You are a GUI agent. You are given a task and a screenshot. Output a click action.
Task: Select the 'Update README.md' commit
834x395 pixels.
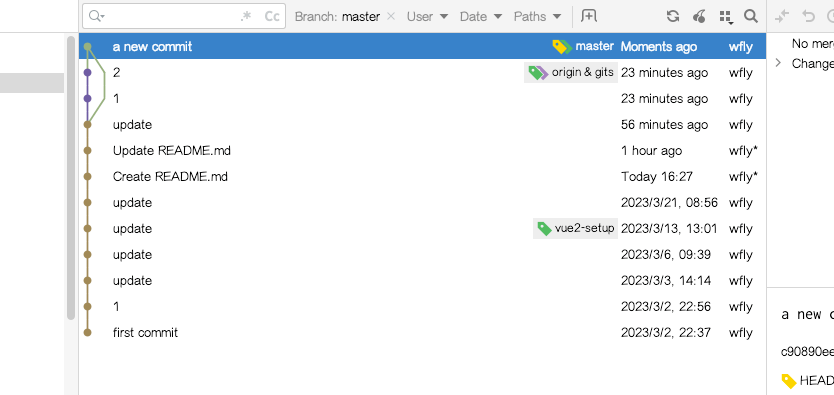click(x=422, y=150)
